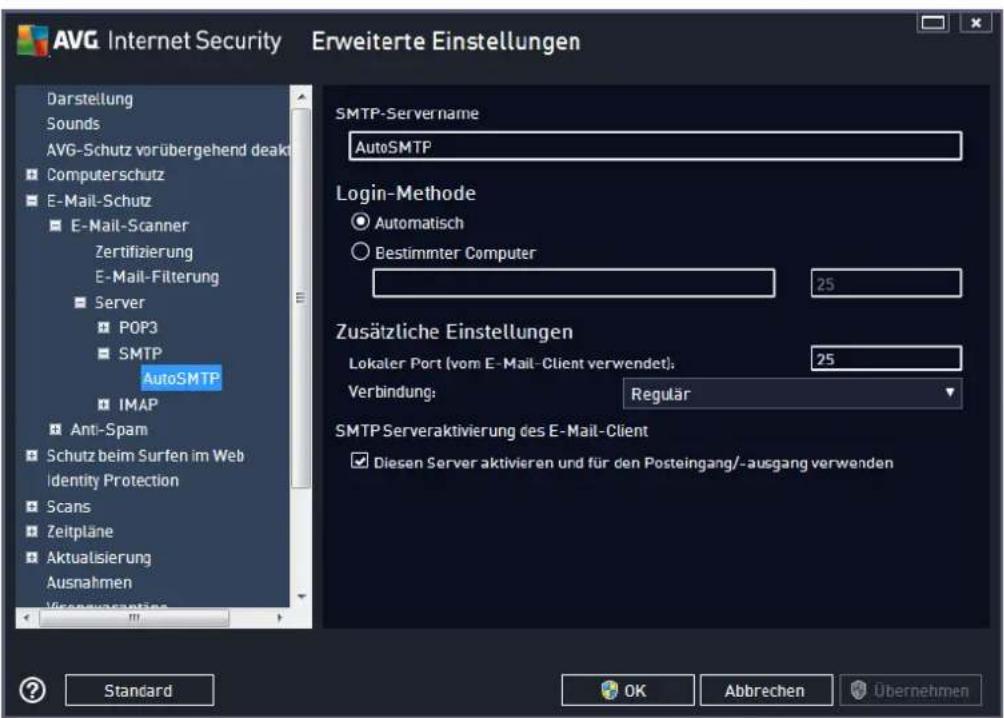Open the Darstellung settings
Image resolution: width=1004 pixels, height=718 pixels.
[x=90, y=99]
